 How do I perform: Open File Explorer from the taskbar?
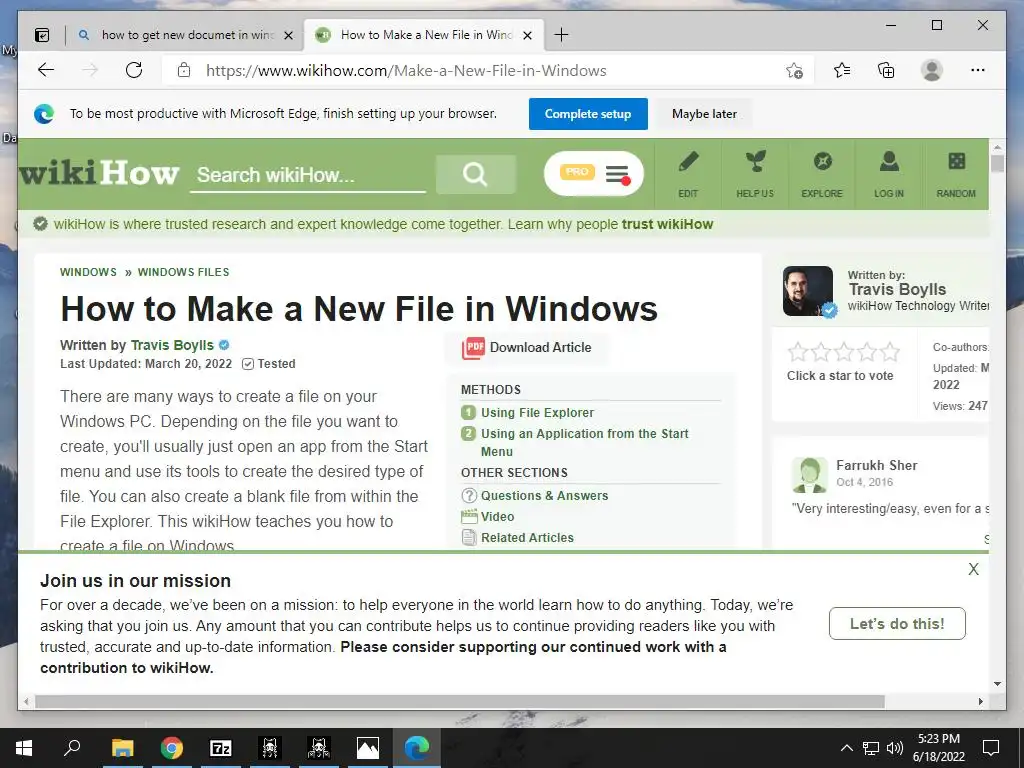coord(122,748)
